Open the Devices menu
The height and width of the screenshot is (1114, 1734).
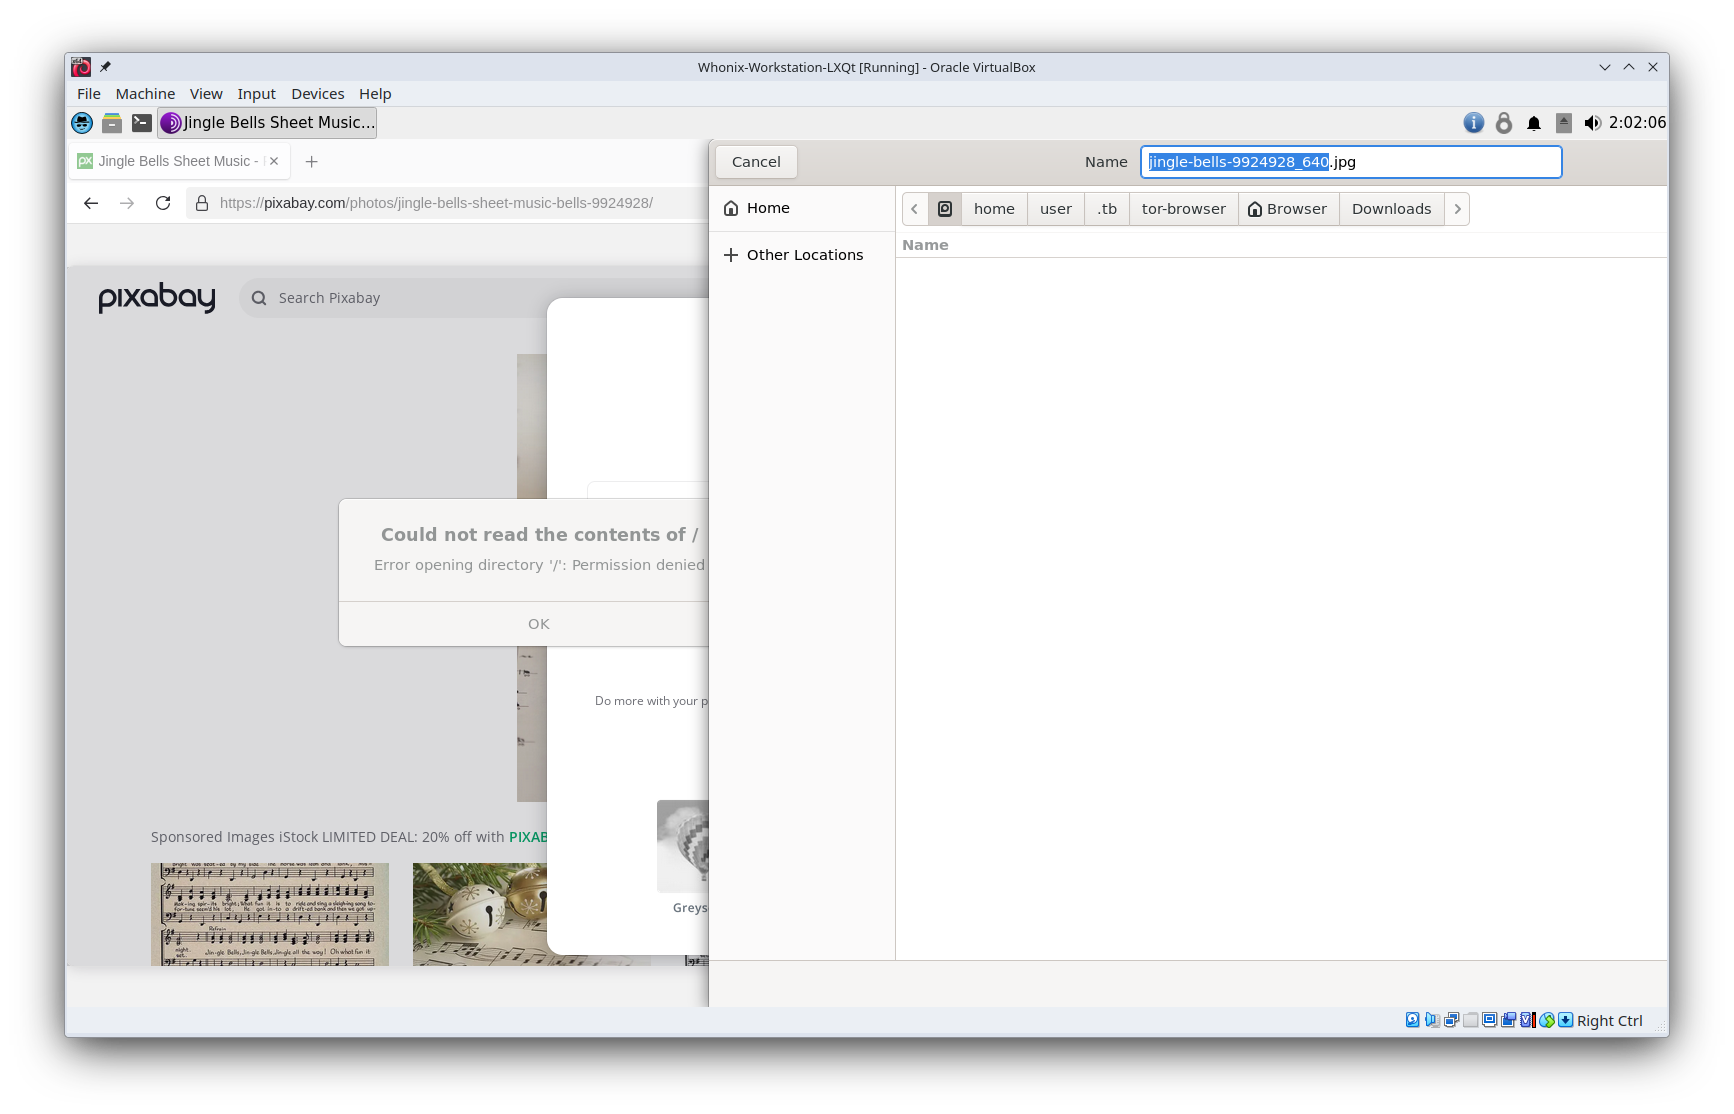tap(317, 94)
